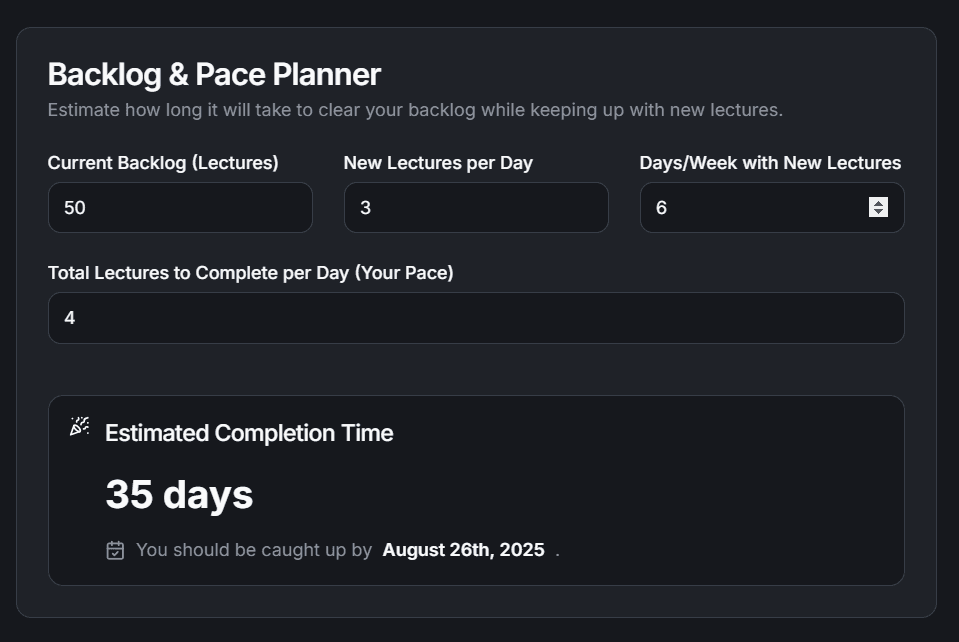Click the backlog estimate subtitle text

pos(415,110)
